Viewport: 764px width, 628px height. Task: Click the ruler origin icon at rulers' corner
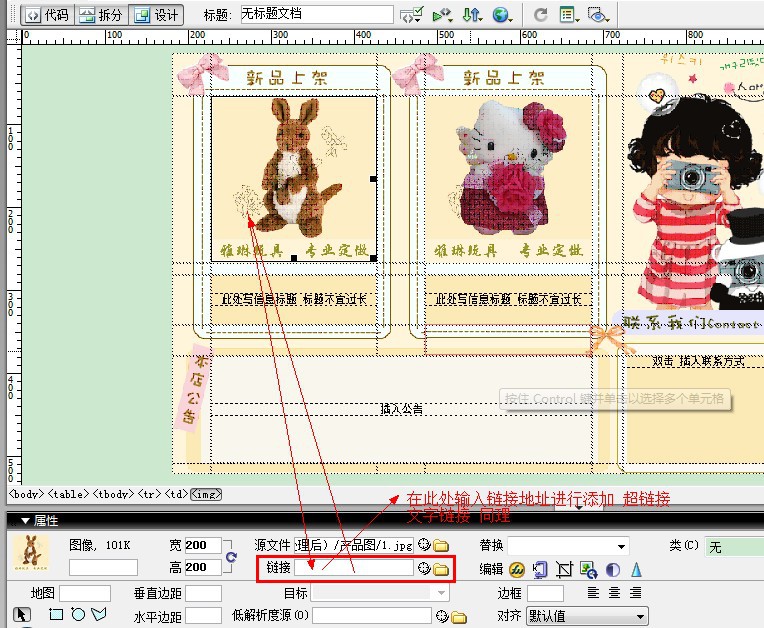(14, 37)
